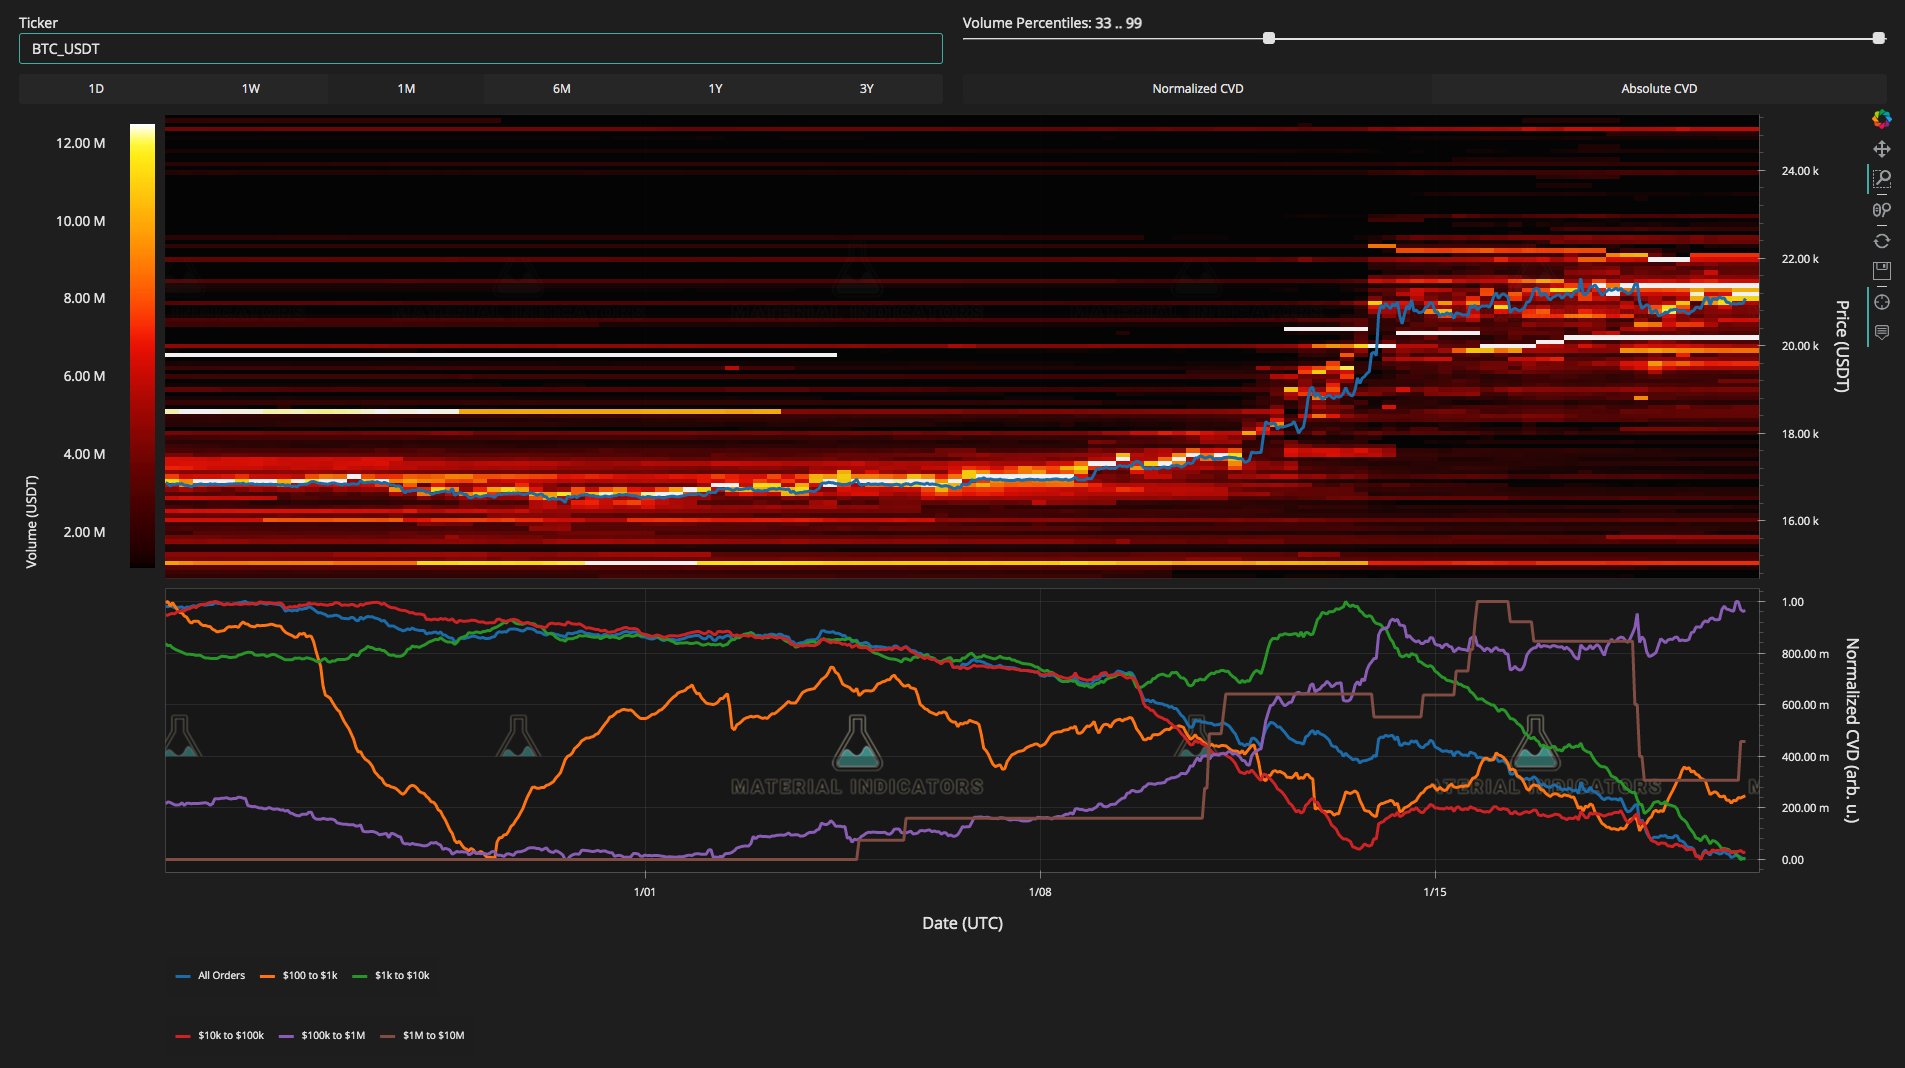This screenshot has width=1905, height=1068.
Task: Click the 200.00 m CVD axis label
Action: [1805, 808]
